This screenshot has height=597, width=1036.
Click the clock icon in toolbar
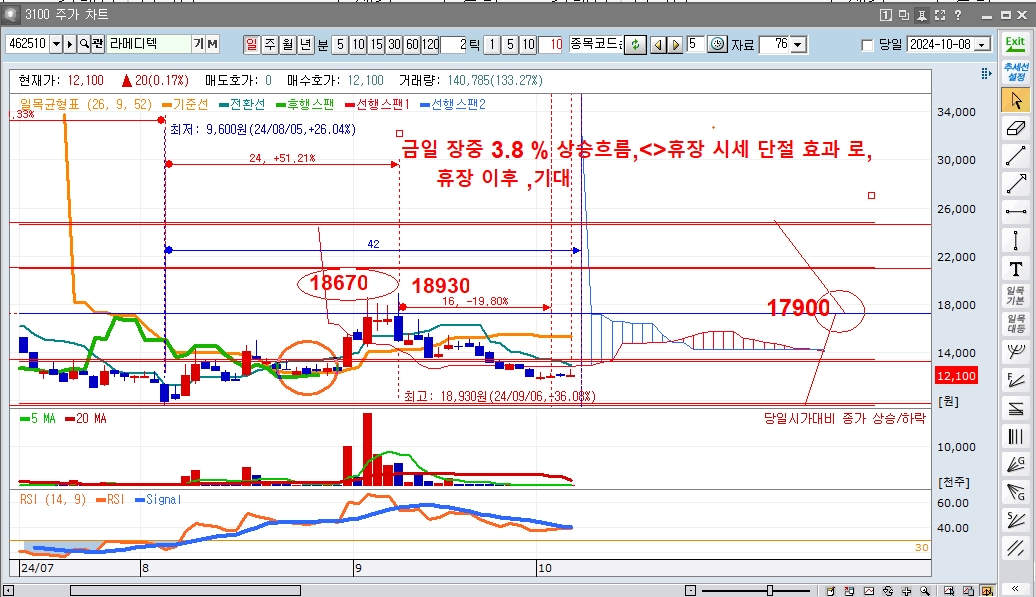717,44
